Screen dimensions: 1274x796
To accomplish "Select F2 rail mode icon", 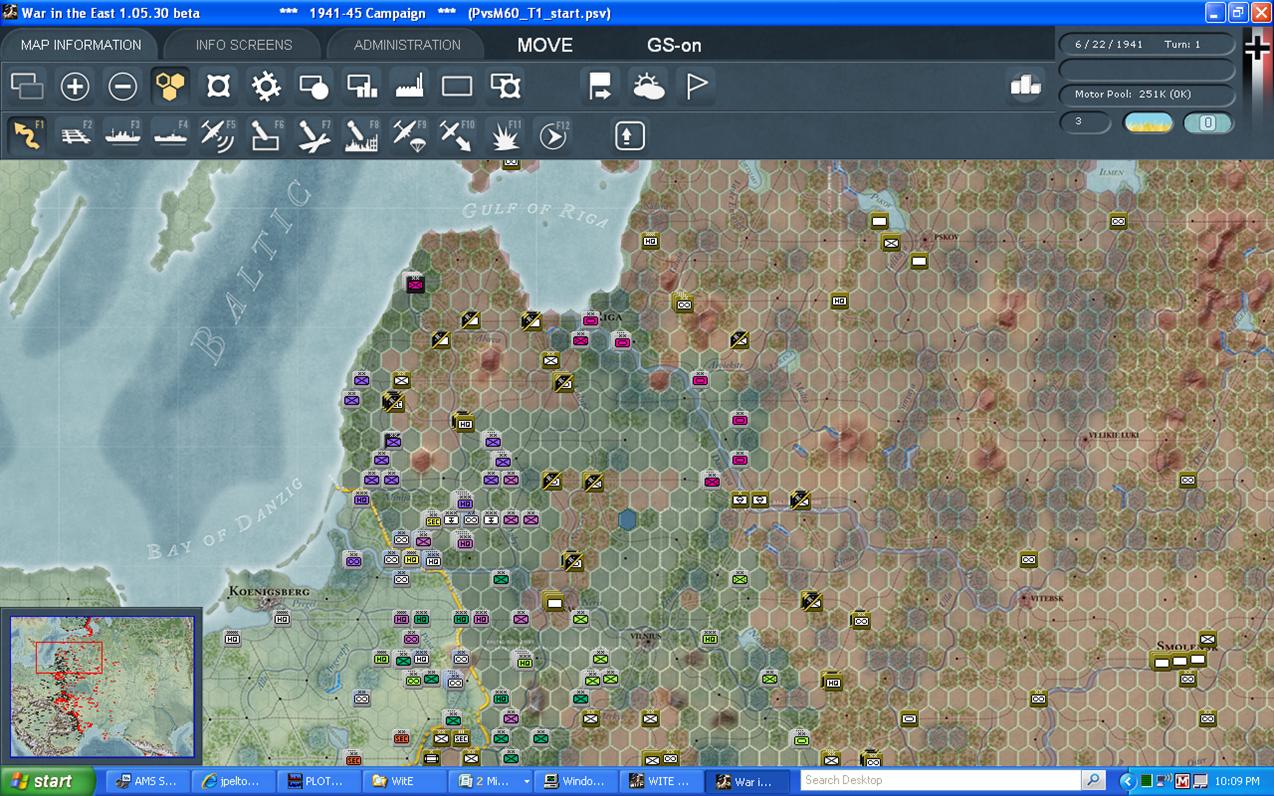I will (x=75, y=135).
